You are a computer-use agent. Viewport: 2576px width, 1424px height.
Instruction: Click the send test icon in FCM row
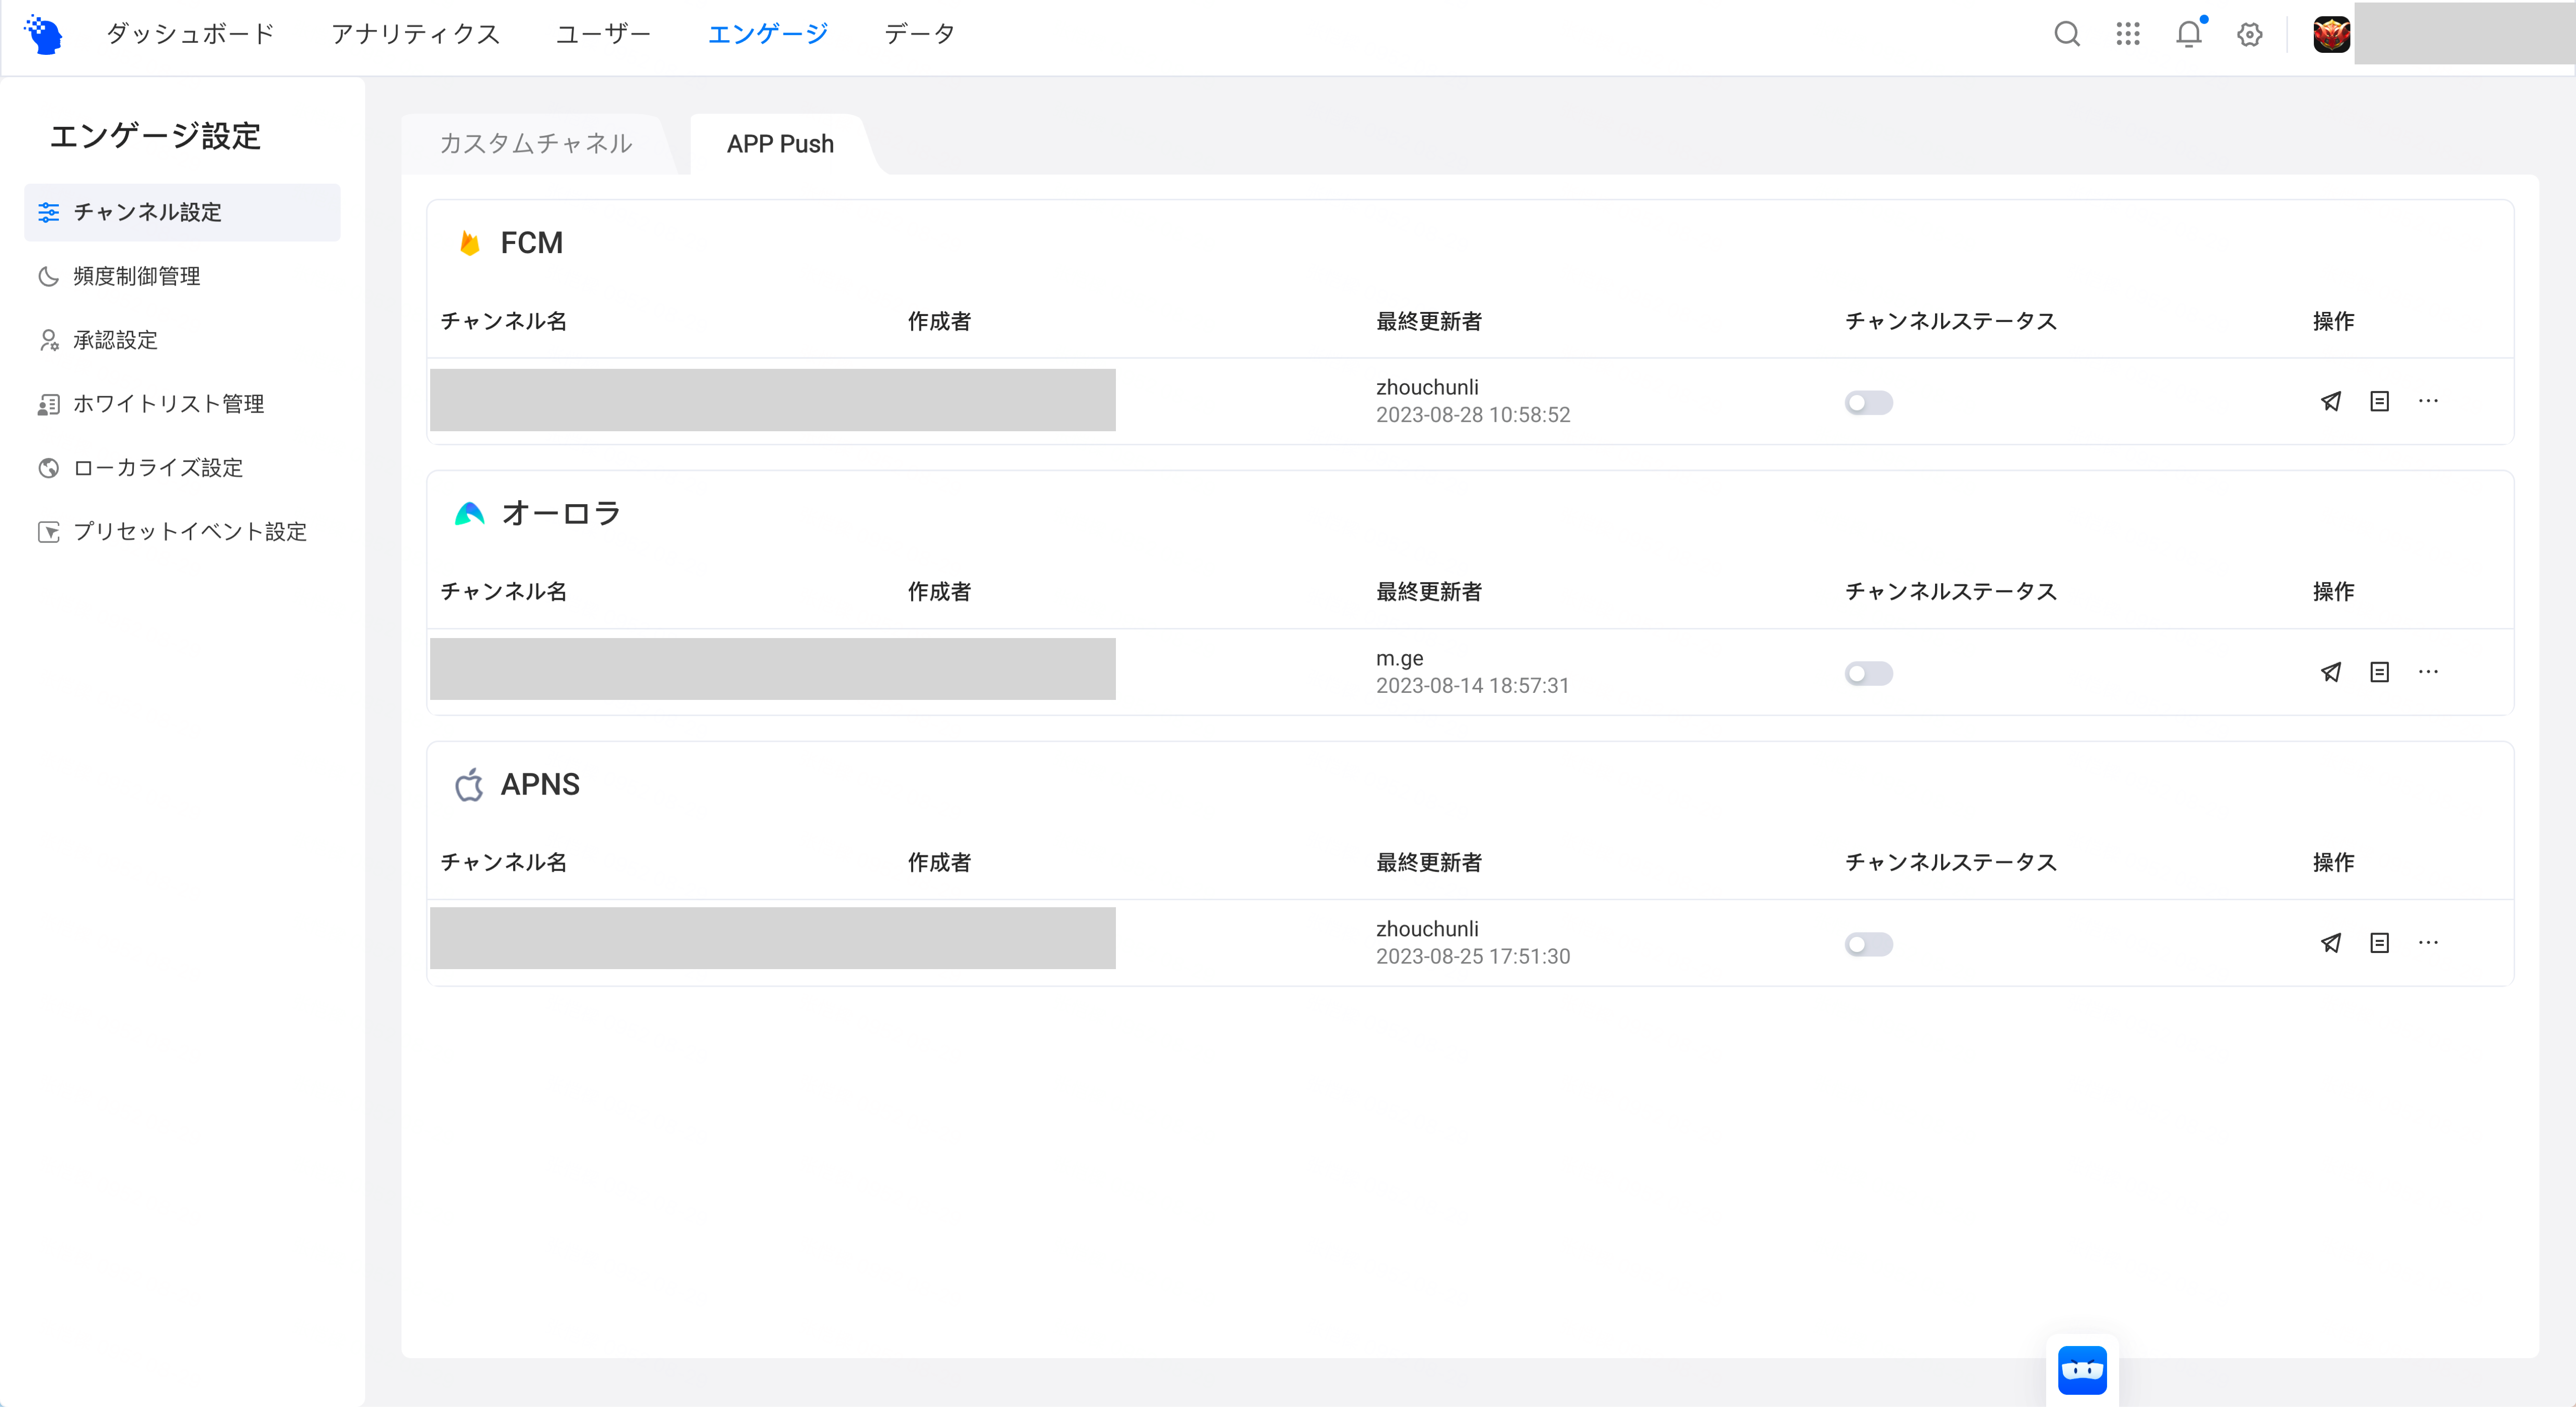[2330, 402]
